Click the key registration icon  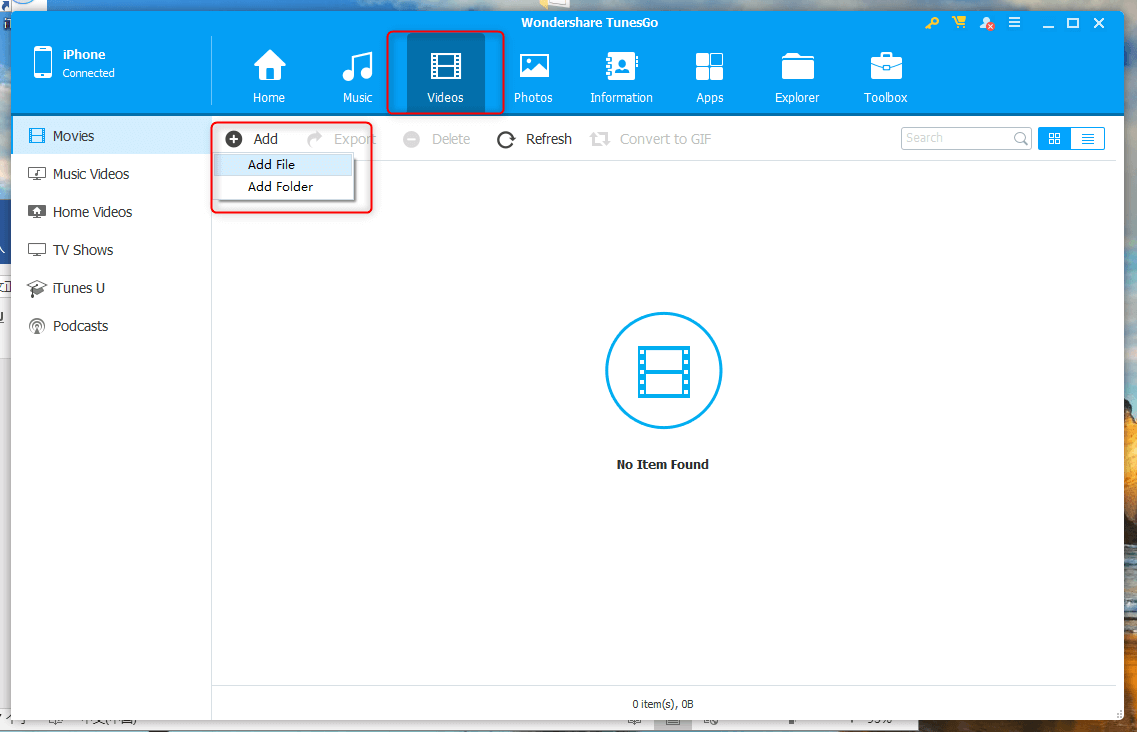[x=932, y=23]
